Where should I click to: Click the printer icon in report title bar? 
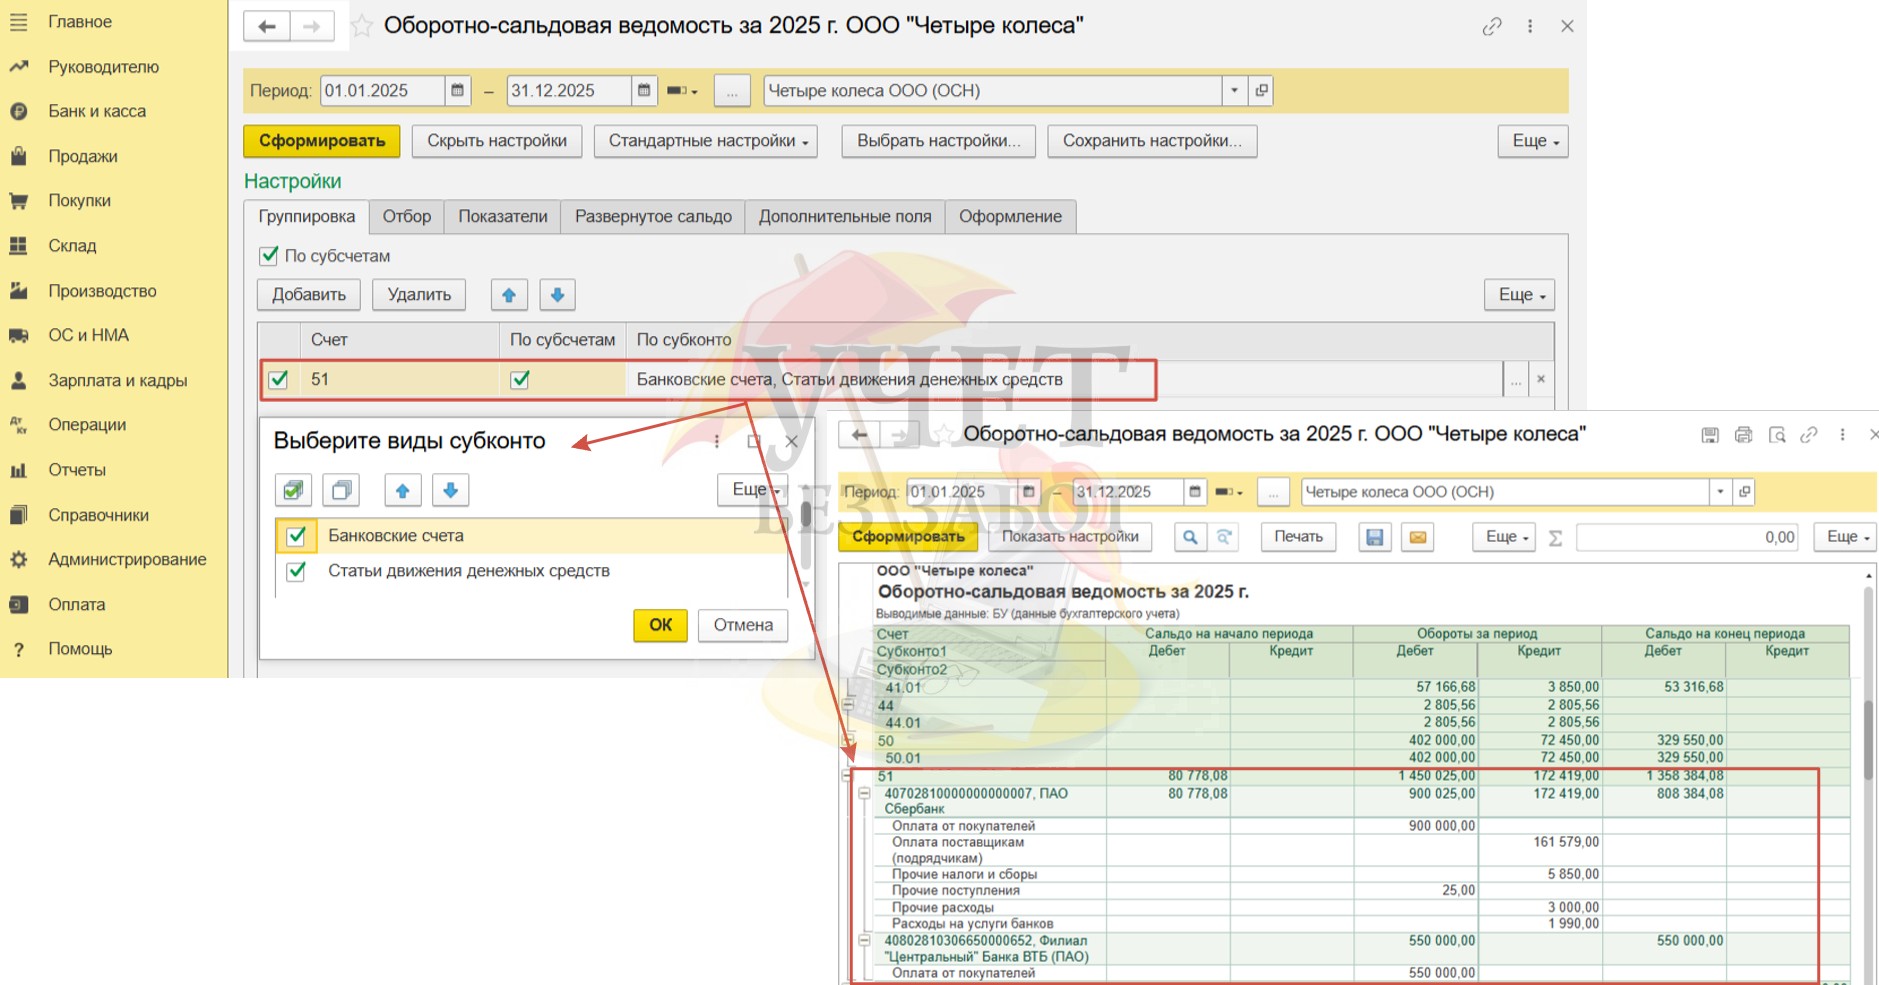point(1743,435)
